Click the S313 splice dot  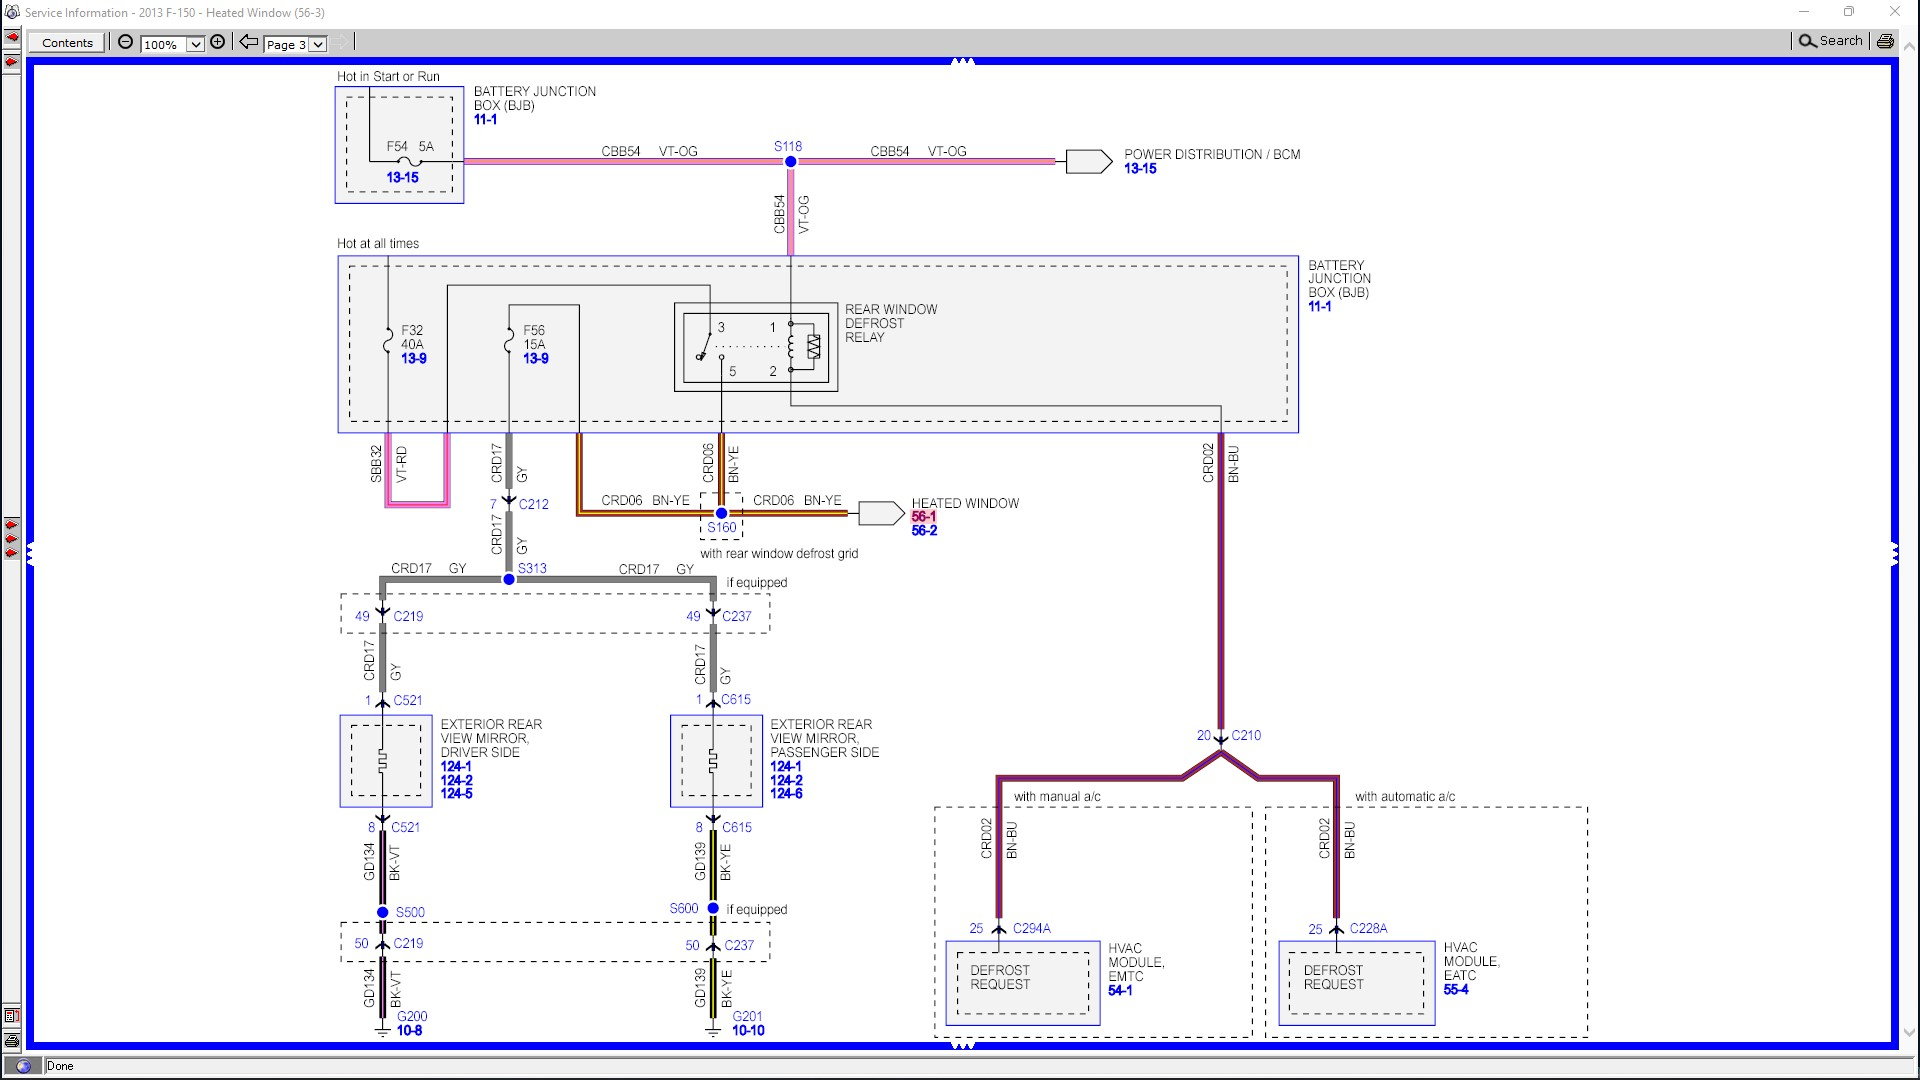509,579
